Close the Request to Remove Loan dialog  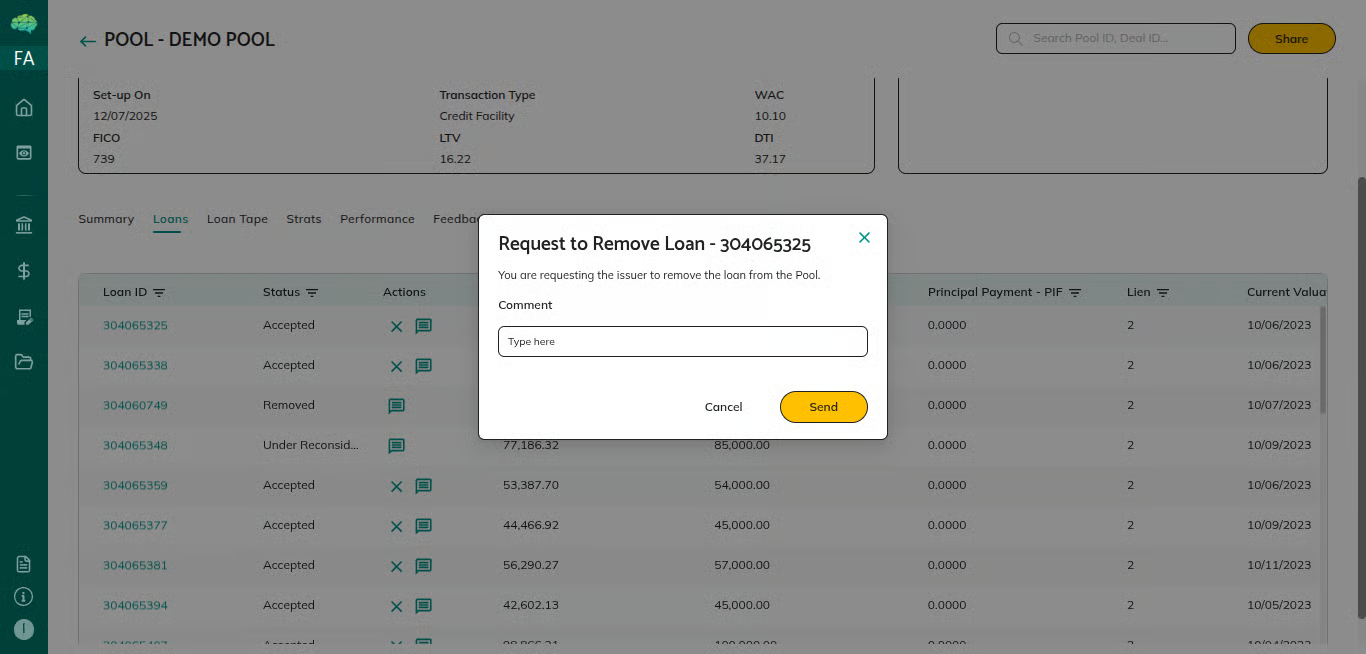[x=864, y=238]
